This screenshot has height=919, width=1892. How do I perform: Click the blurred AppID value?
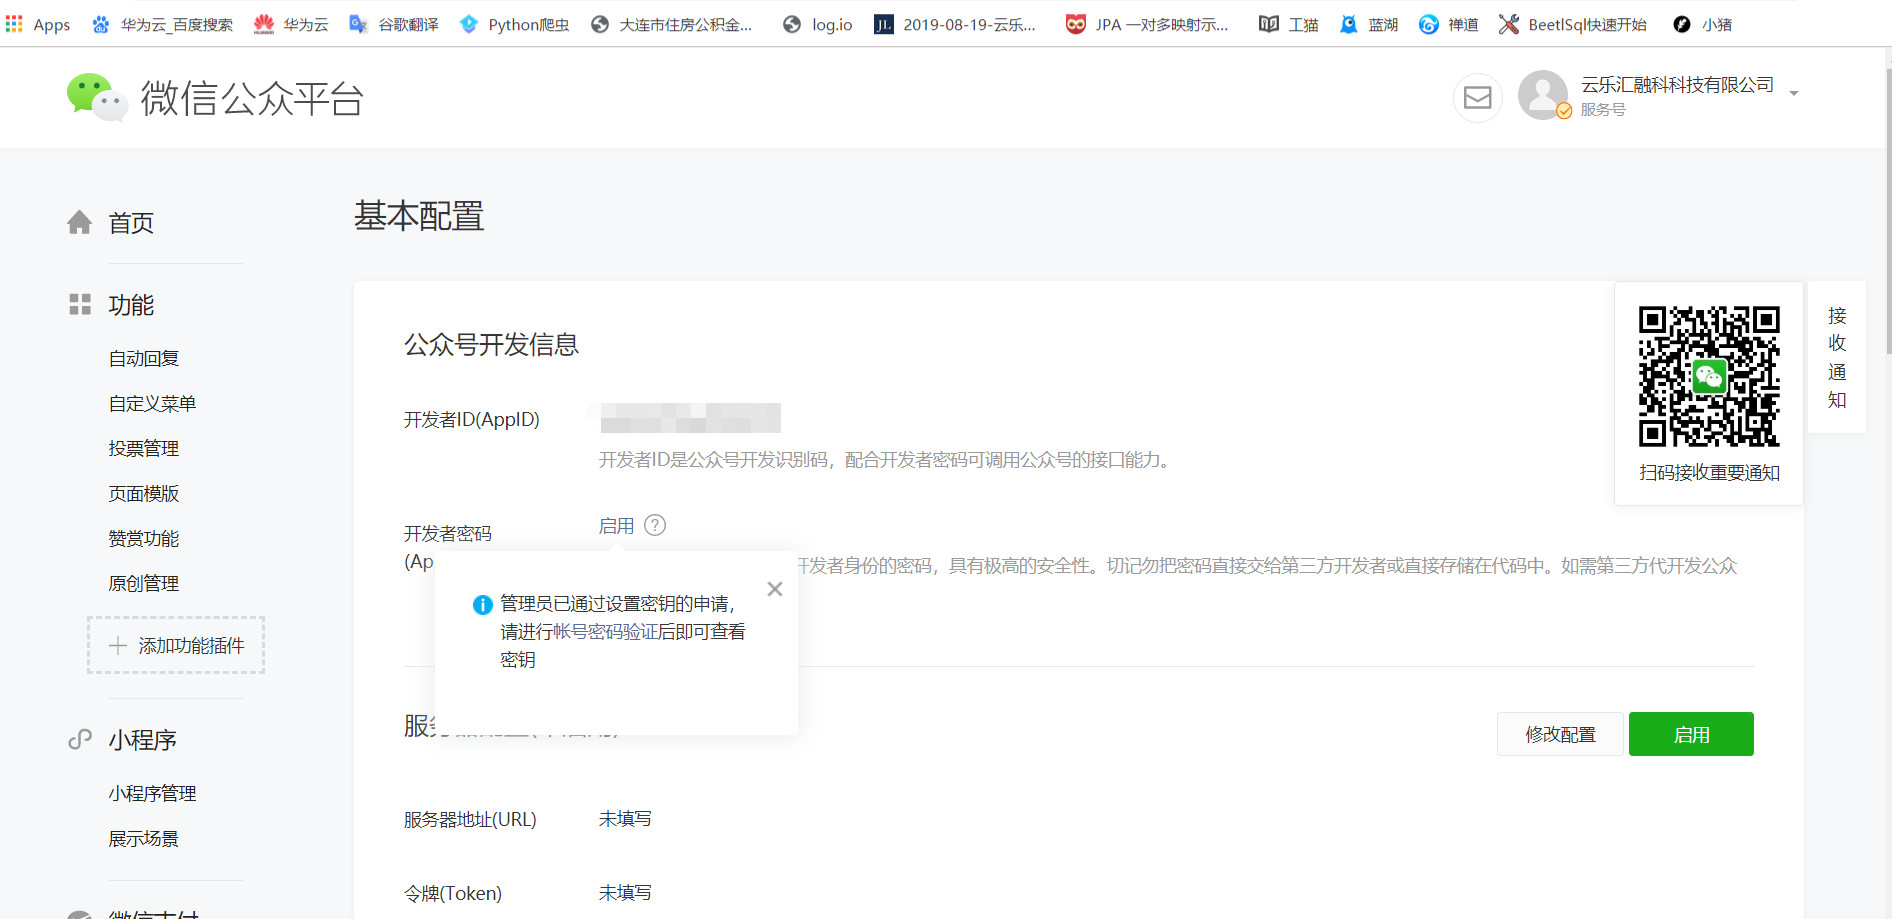690,418
